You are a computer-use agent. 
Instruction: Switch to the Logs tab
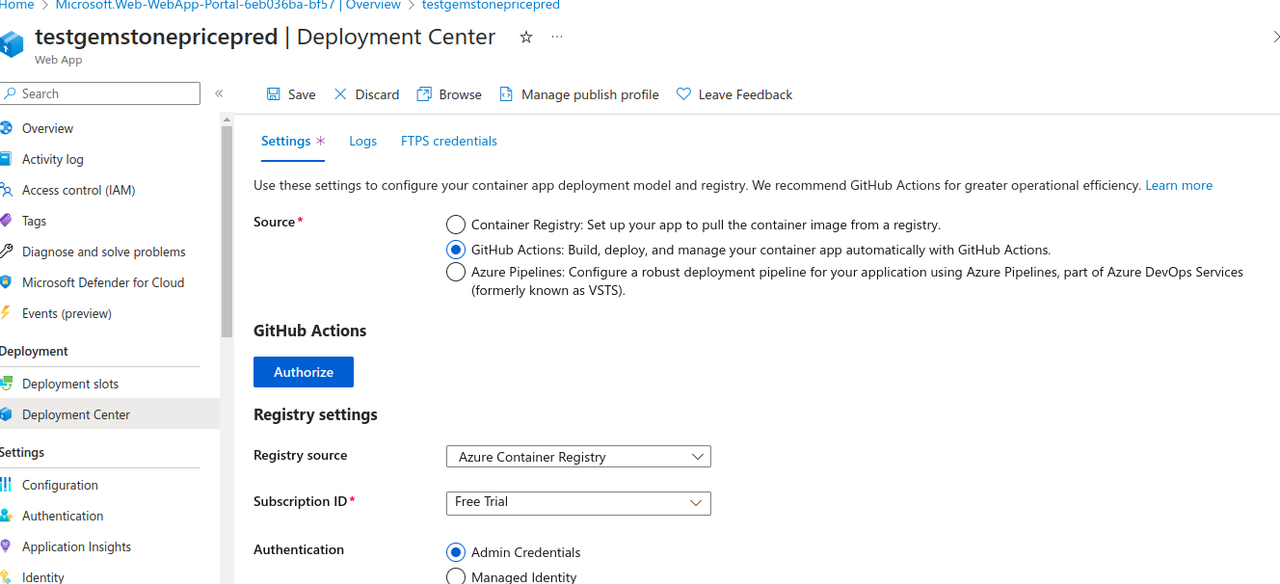[x=363, y=141]
